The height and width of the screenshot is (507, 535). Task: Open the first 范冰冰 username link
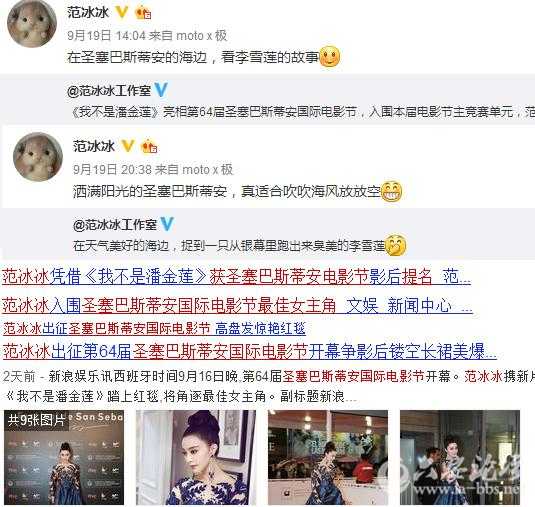pos(88,13)
